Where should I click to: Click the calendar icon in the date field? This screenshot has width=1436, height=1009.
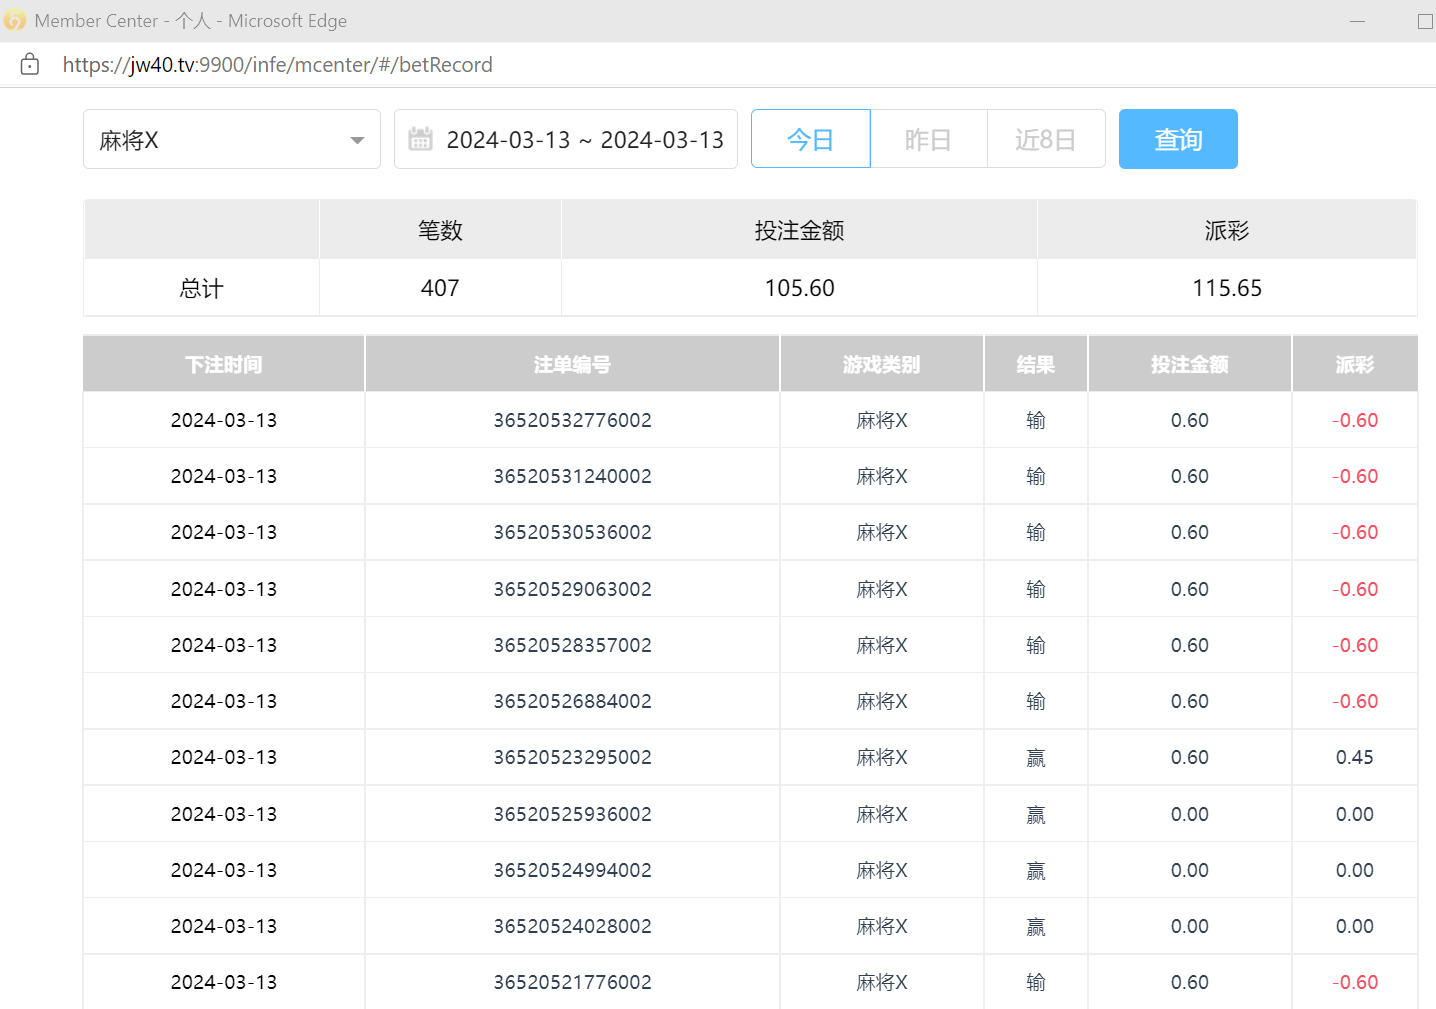point(420,139)
